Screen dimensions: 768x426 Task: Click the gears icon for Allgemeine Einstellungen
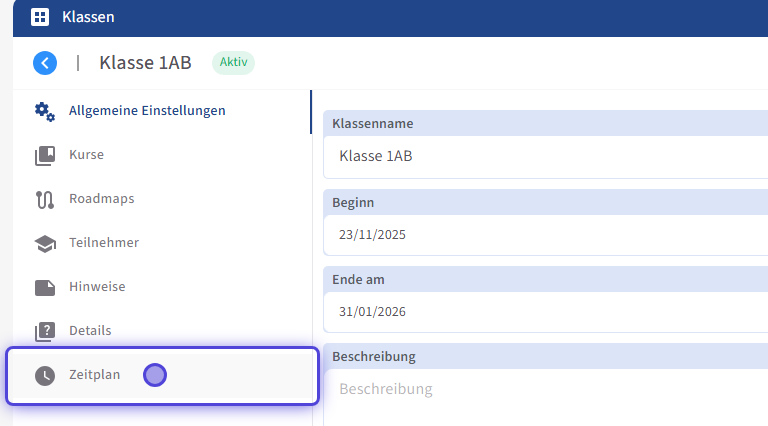tap(45, 111)
